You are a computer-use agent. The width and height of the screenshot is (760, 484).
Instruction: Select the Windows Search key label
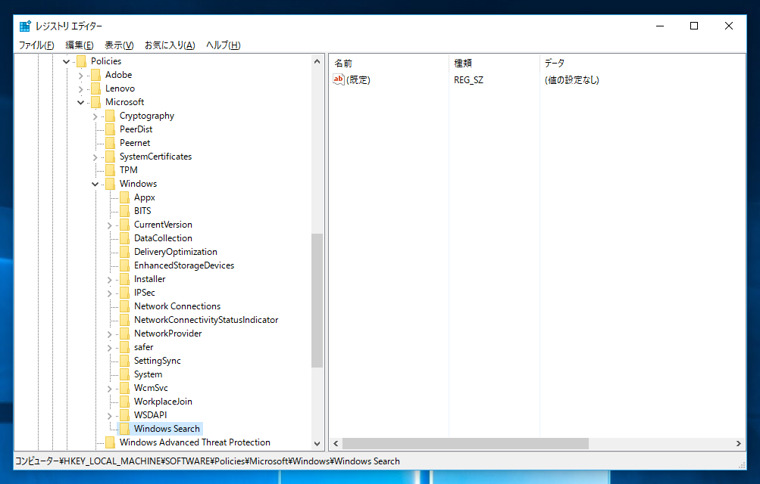pyautogui.click(x=167, y=428)
